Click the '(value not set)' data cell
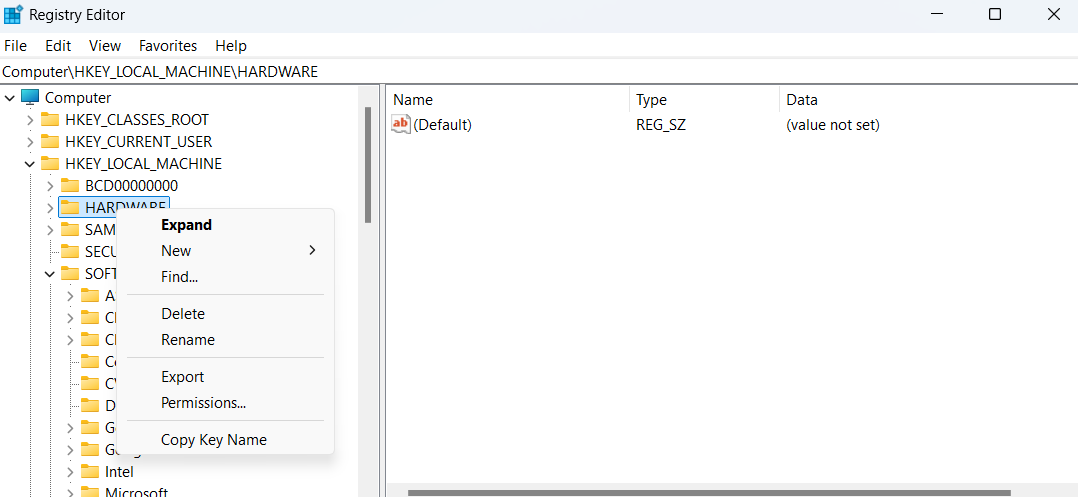The height and width of the screenshot is (497, 1078). [x=833, y=124]
